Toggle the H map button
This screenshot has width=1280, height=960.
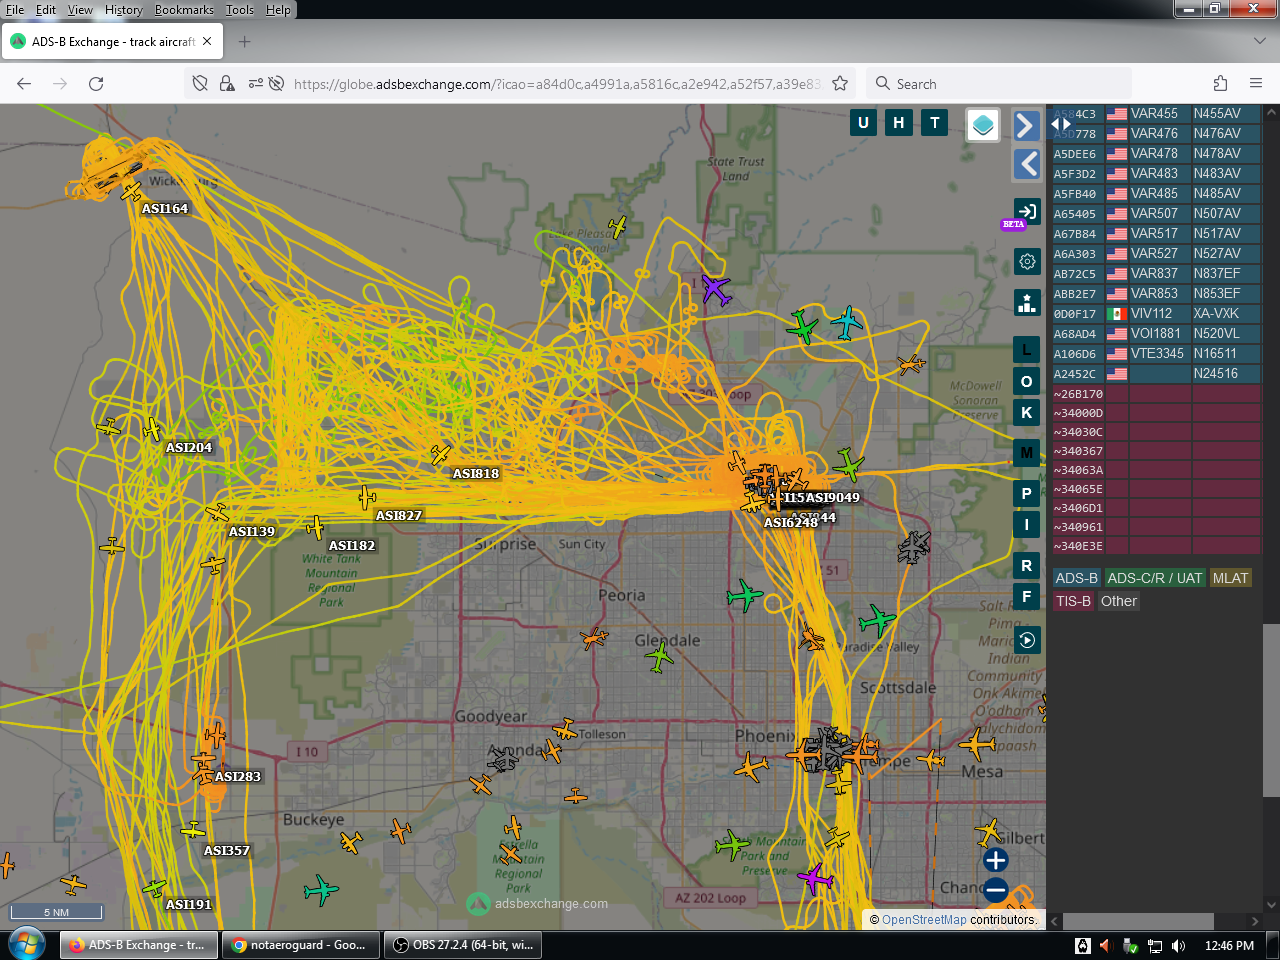[899, 122]
